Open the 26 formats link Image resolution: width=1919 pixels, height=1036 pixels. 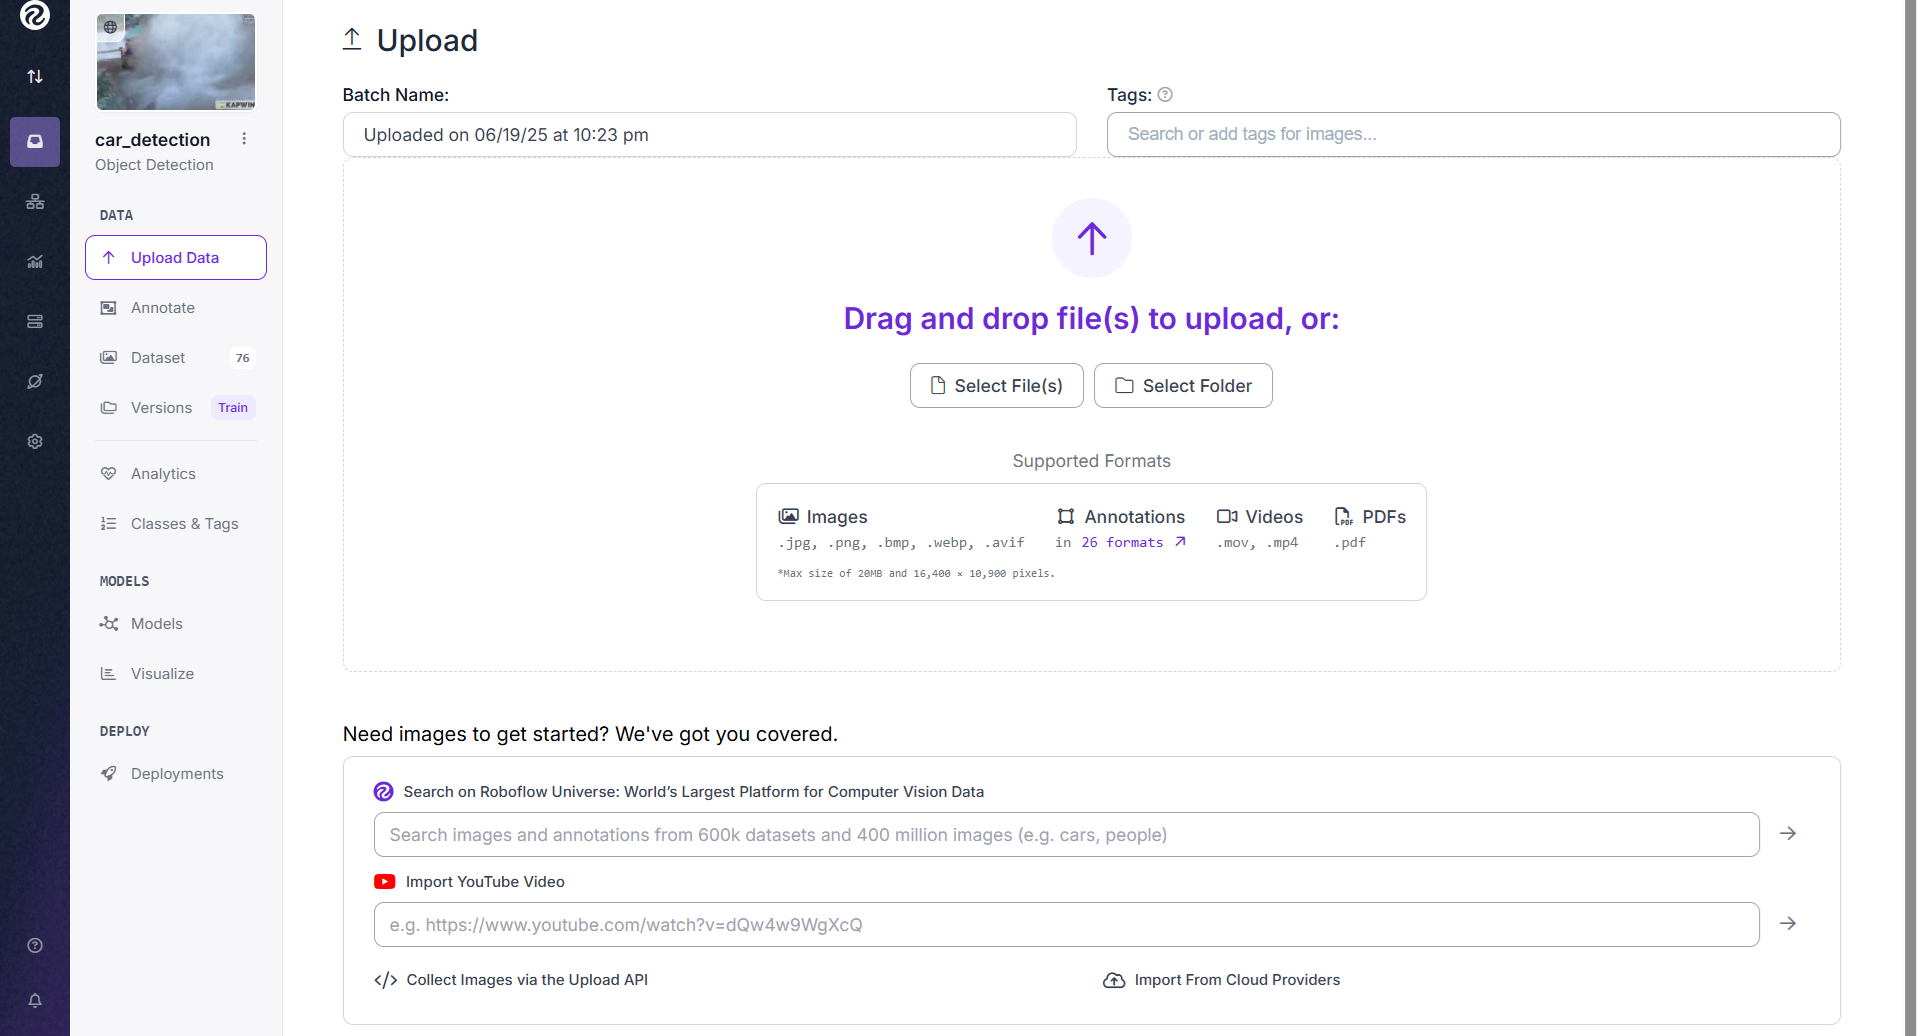click(1134, 542)
